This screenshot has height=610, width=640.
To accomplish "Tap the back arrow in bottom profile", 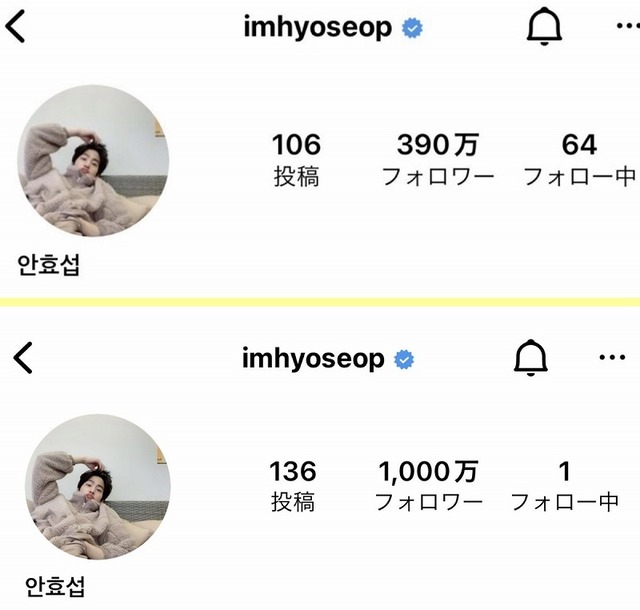I will coord(22,358).
